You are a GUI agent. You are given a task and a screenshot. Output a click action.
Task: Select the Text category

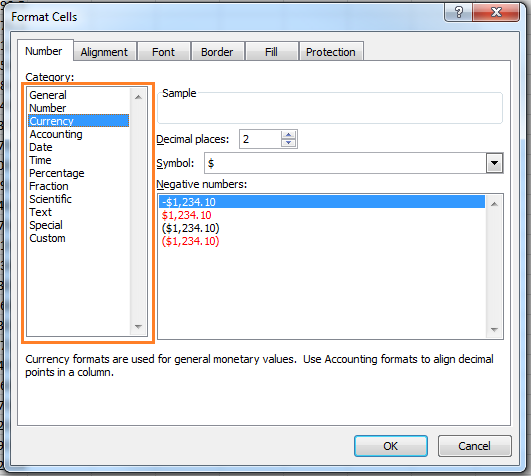[79, 212]
